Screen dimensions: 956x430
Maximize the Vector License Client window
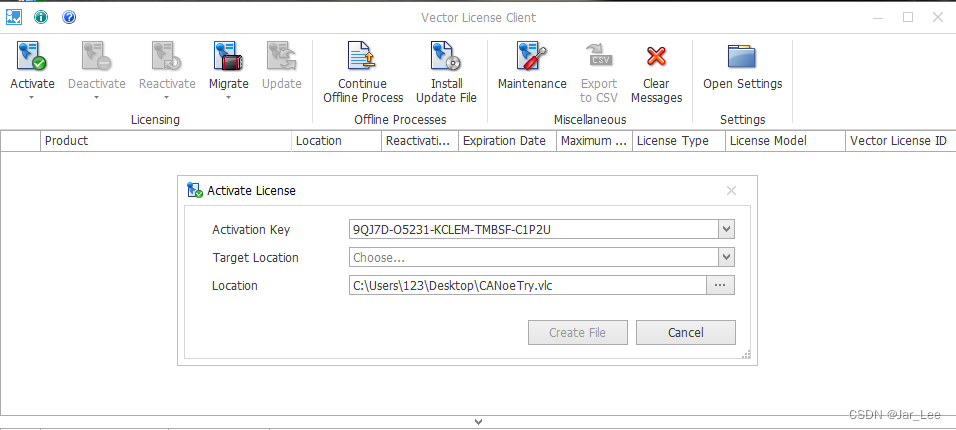click(908, 17)
